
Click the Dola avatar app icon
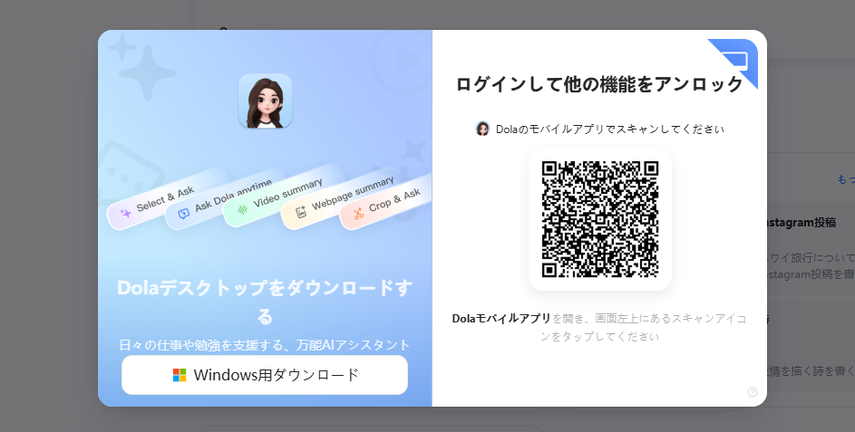(265, 101)
